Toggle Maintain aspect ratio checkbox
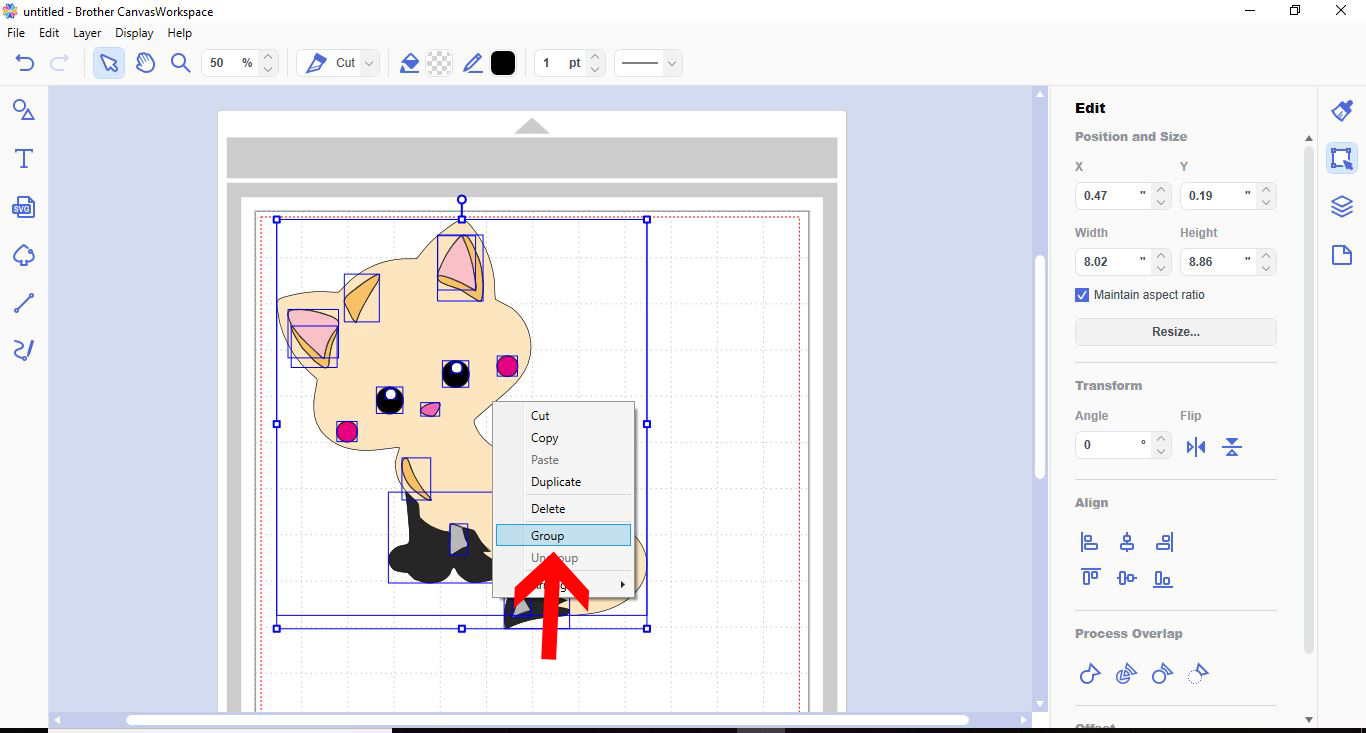Image resolution: width=1366 pixels, height=733 pixels. tap(1081, 294)
